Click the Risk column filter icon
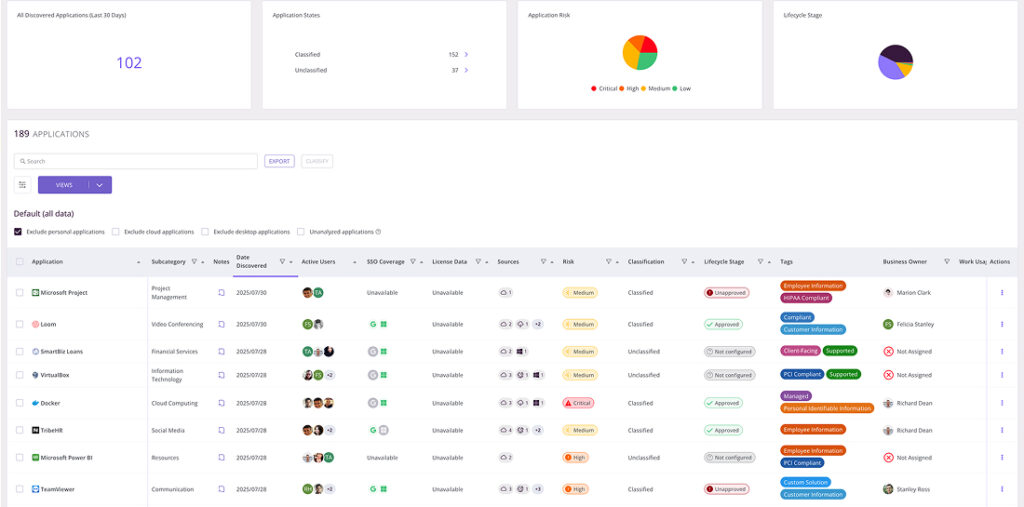Screen dimensions: 1024x507 pyautogui.click(x=609, y=261)
